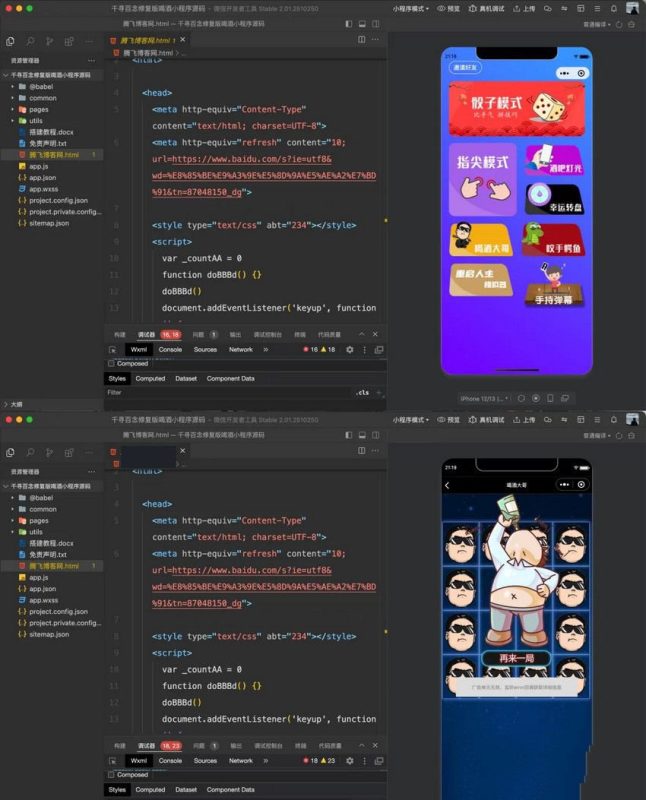Toggle the Composed checkbox in bottom debugger panel
The width and height of the screenshot is (646, 800).
coord(111,775)
